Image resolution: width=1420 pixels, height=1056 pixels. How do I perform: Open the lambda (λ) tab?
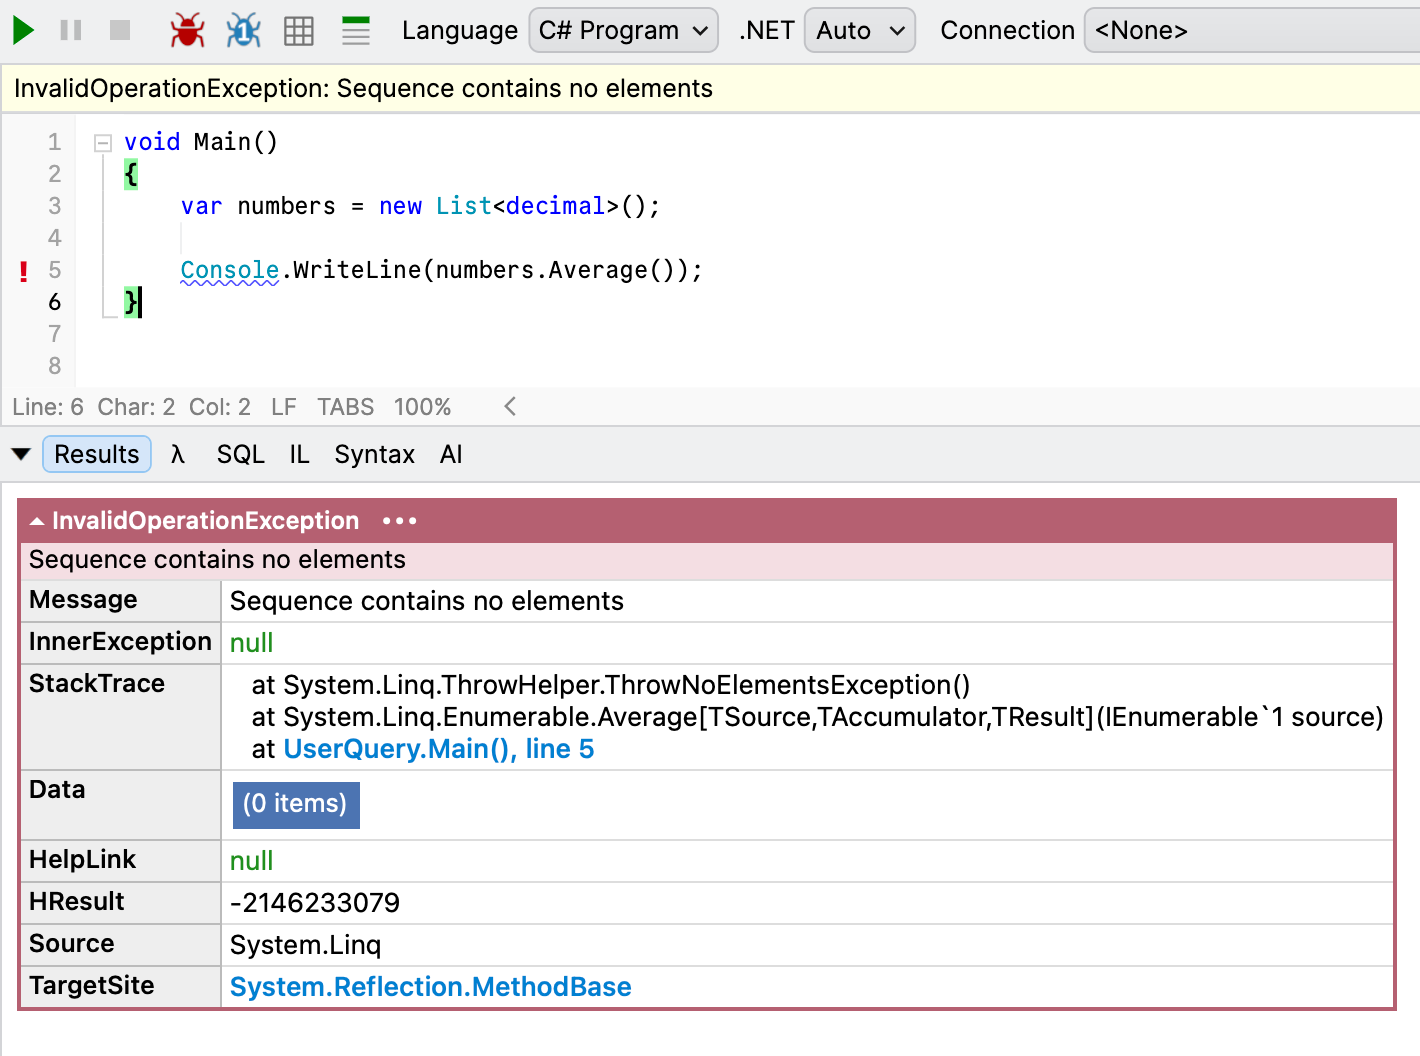pyautogui.click(x=178, y=454)
